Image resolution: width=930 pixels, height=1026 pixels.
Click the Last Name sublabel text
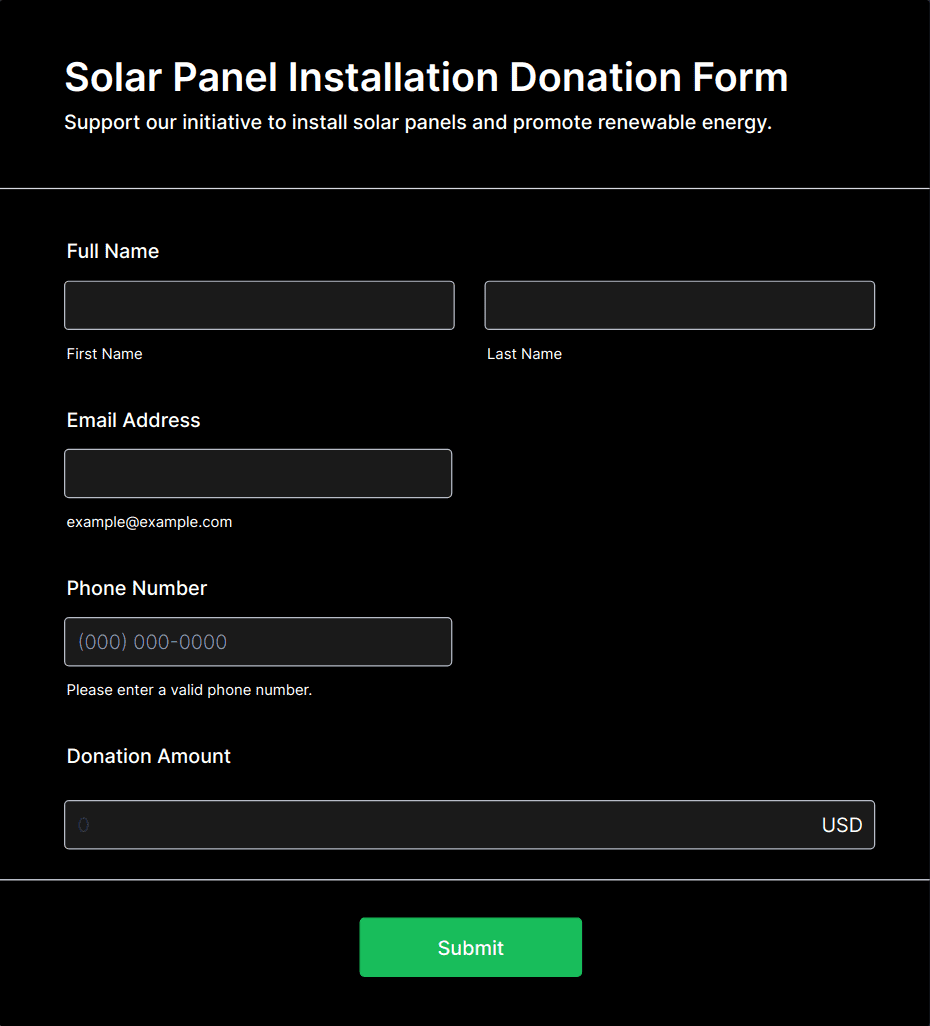click(524, 354)
